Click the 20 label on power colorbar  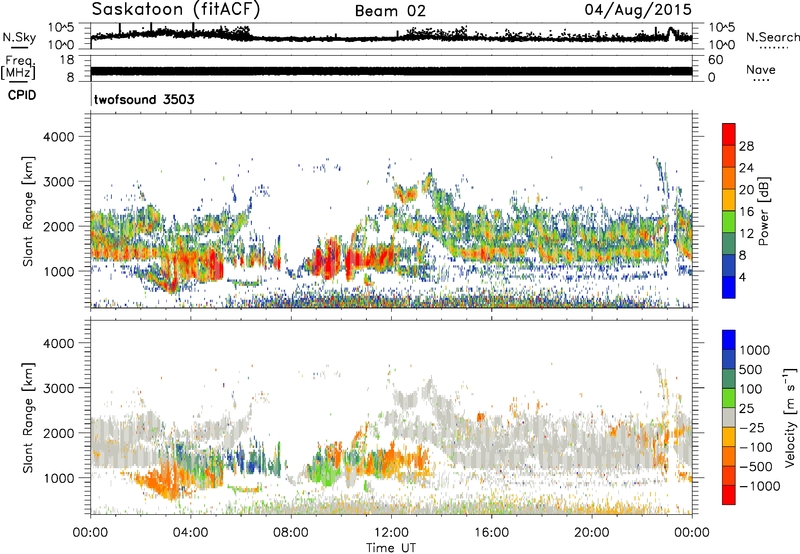746,190
